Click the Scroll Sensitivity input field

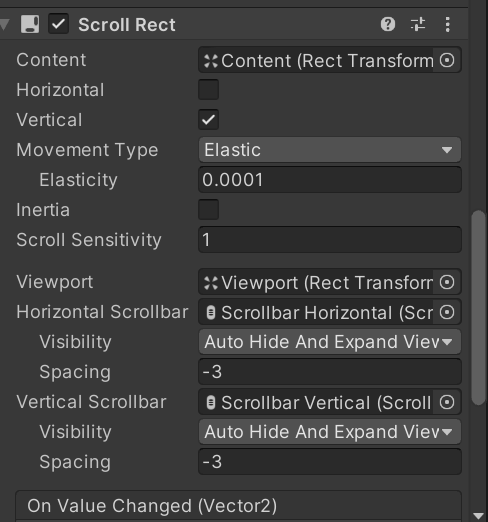coord(330,240)
